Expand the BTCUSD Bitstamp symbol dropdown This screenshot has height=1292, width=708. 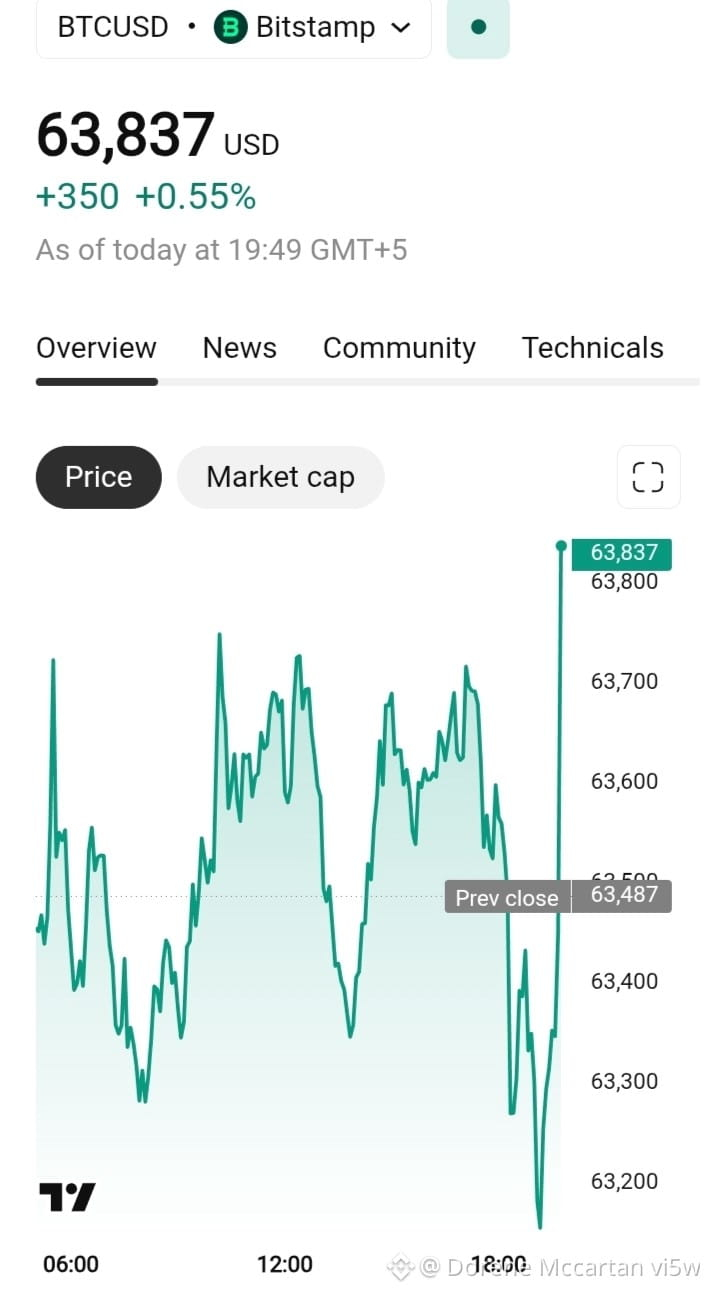click(x=234, y=27)
